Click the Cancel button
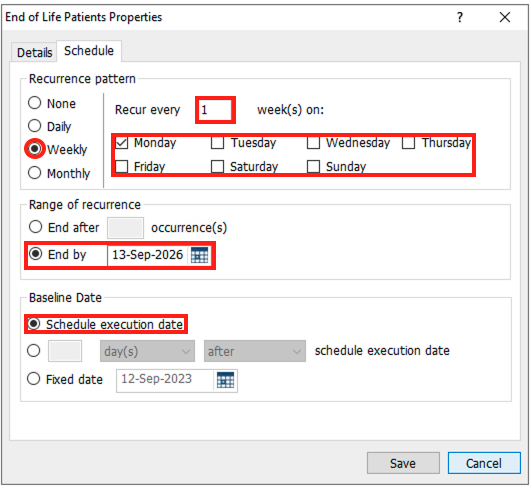The width and height of the screenshot is (530, 487). (484, 463)
